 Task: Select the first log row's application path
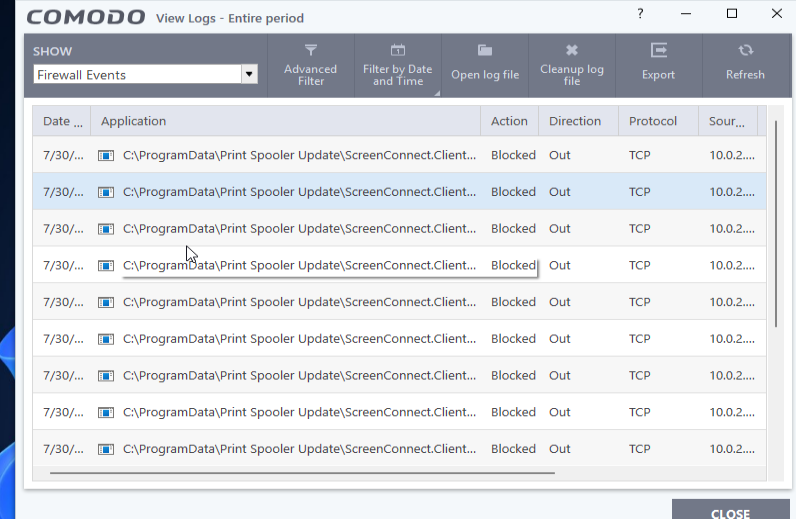pyautogui.click(x=300, y=155)
